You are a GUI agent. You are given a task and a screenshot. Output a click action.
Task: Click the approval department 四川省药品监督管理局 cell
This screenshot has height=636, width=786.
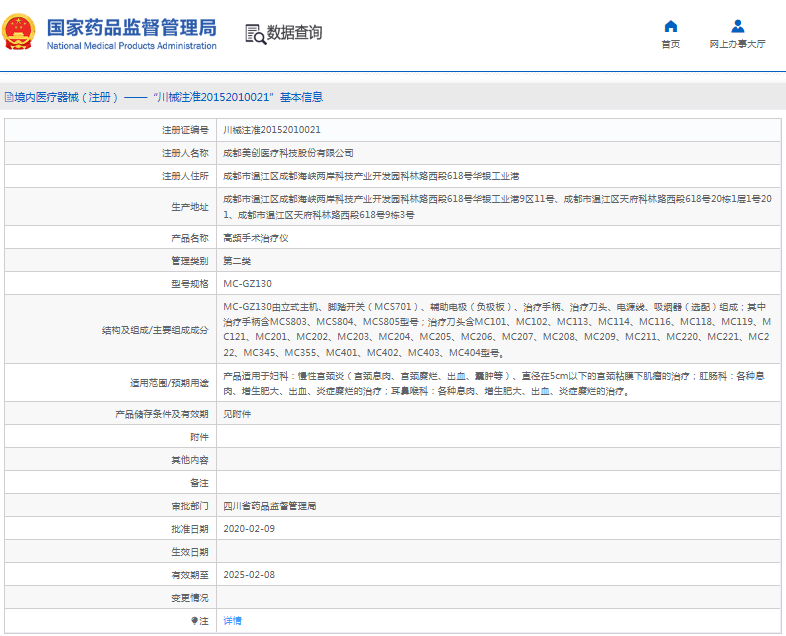[269, 506]
